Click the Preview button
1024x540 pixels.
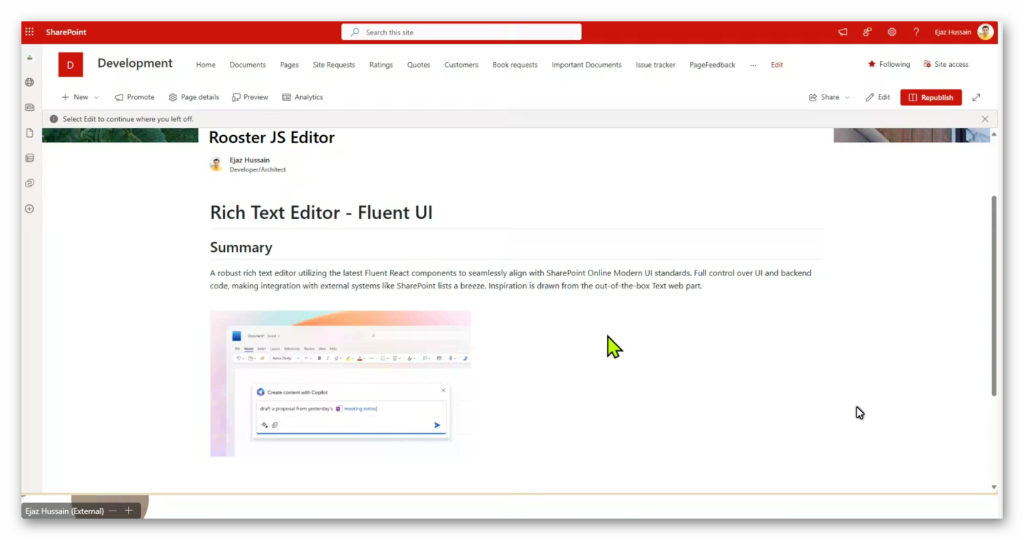250,97
